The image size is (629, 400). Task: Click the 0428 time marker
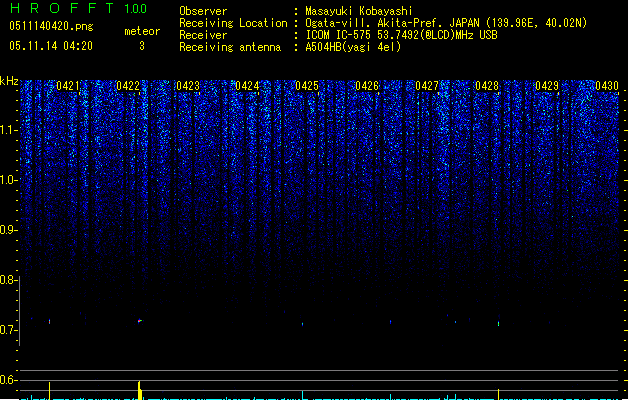click(487, 86)
